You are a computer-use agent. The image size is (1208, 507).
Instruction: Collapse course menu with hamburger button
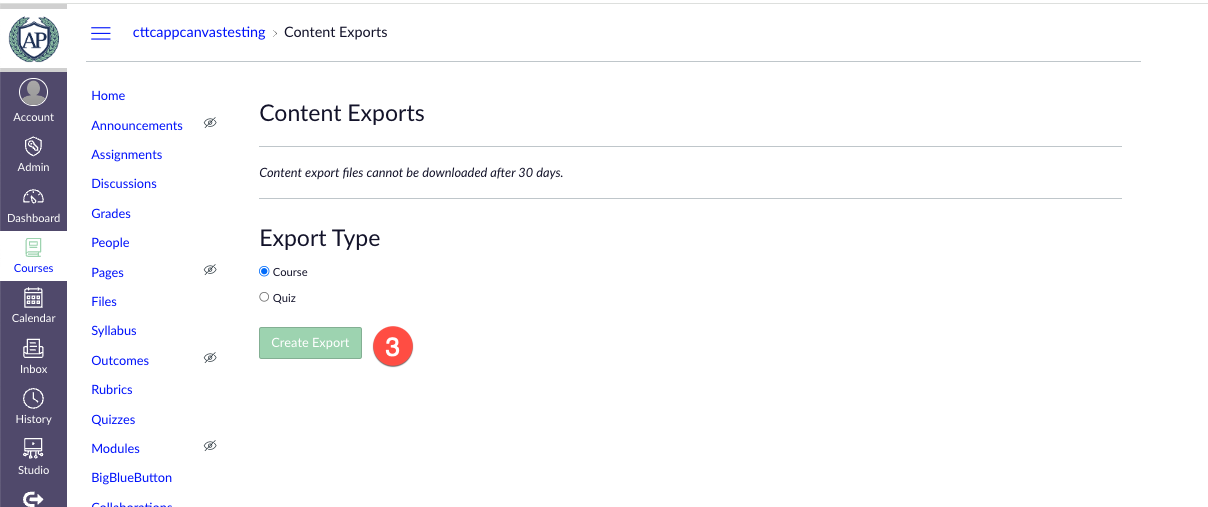coord(101,33)
